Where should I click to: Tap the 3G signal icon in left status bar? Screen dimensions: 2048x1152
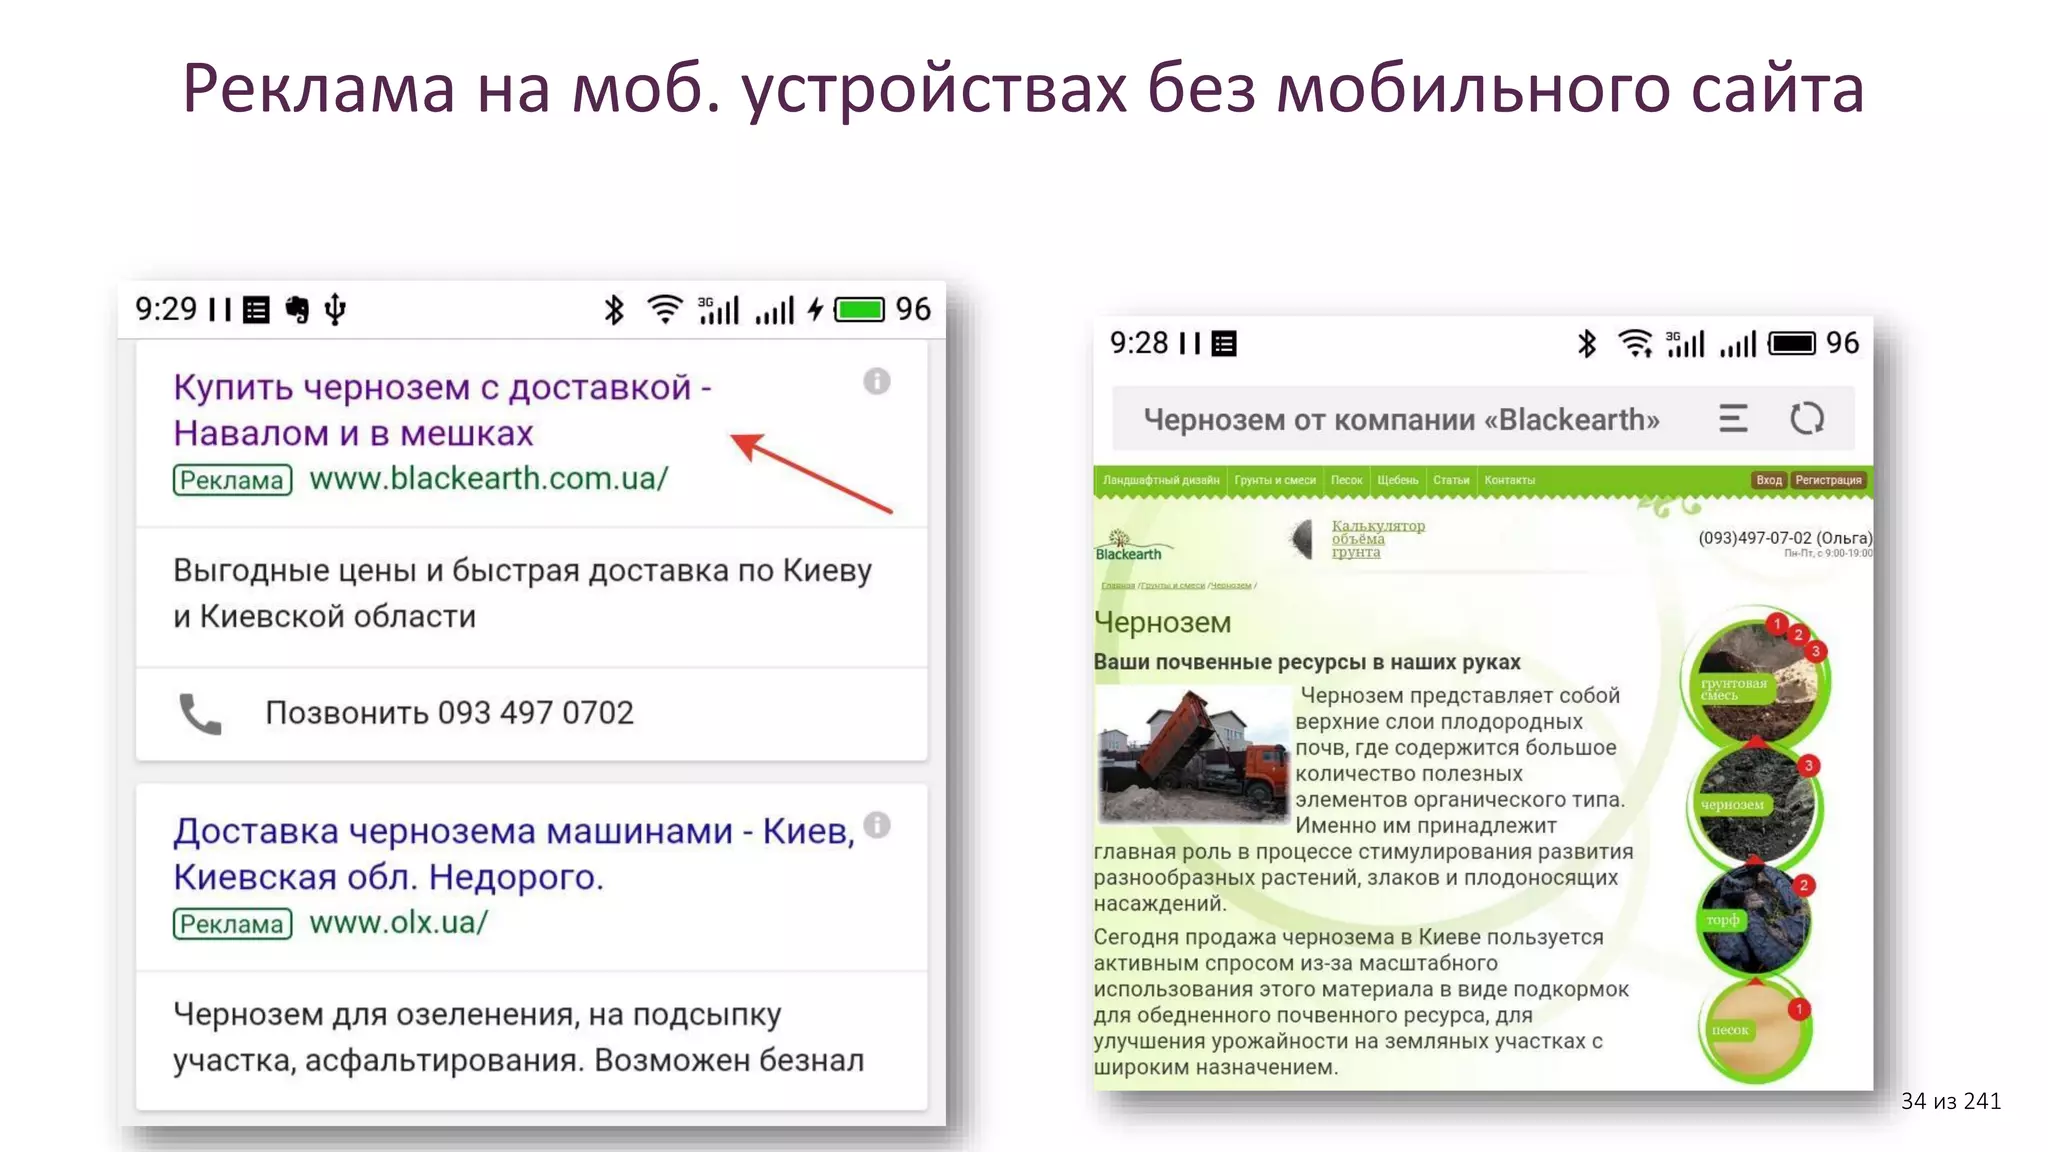tap(718, 310)
